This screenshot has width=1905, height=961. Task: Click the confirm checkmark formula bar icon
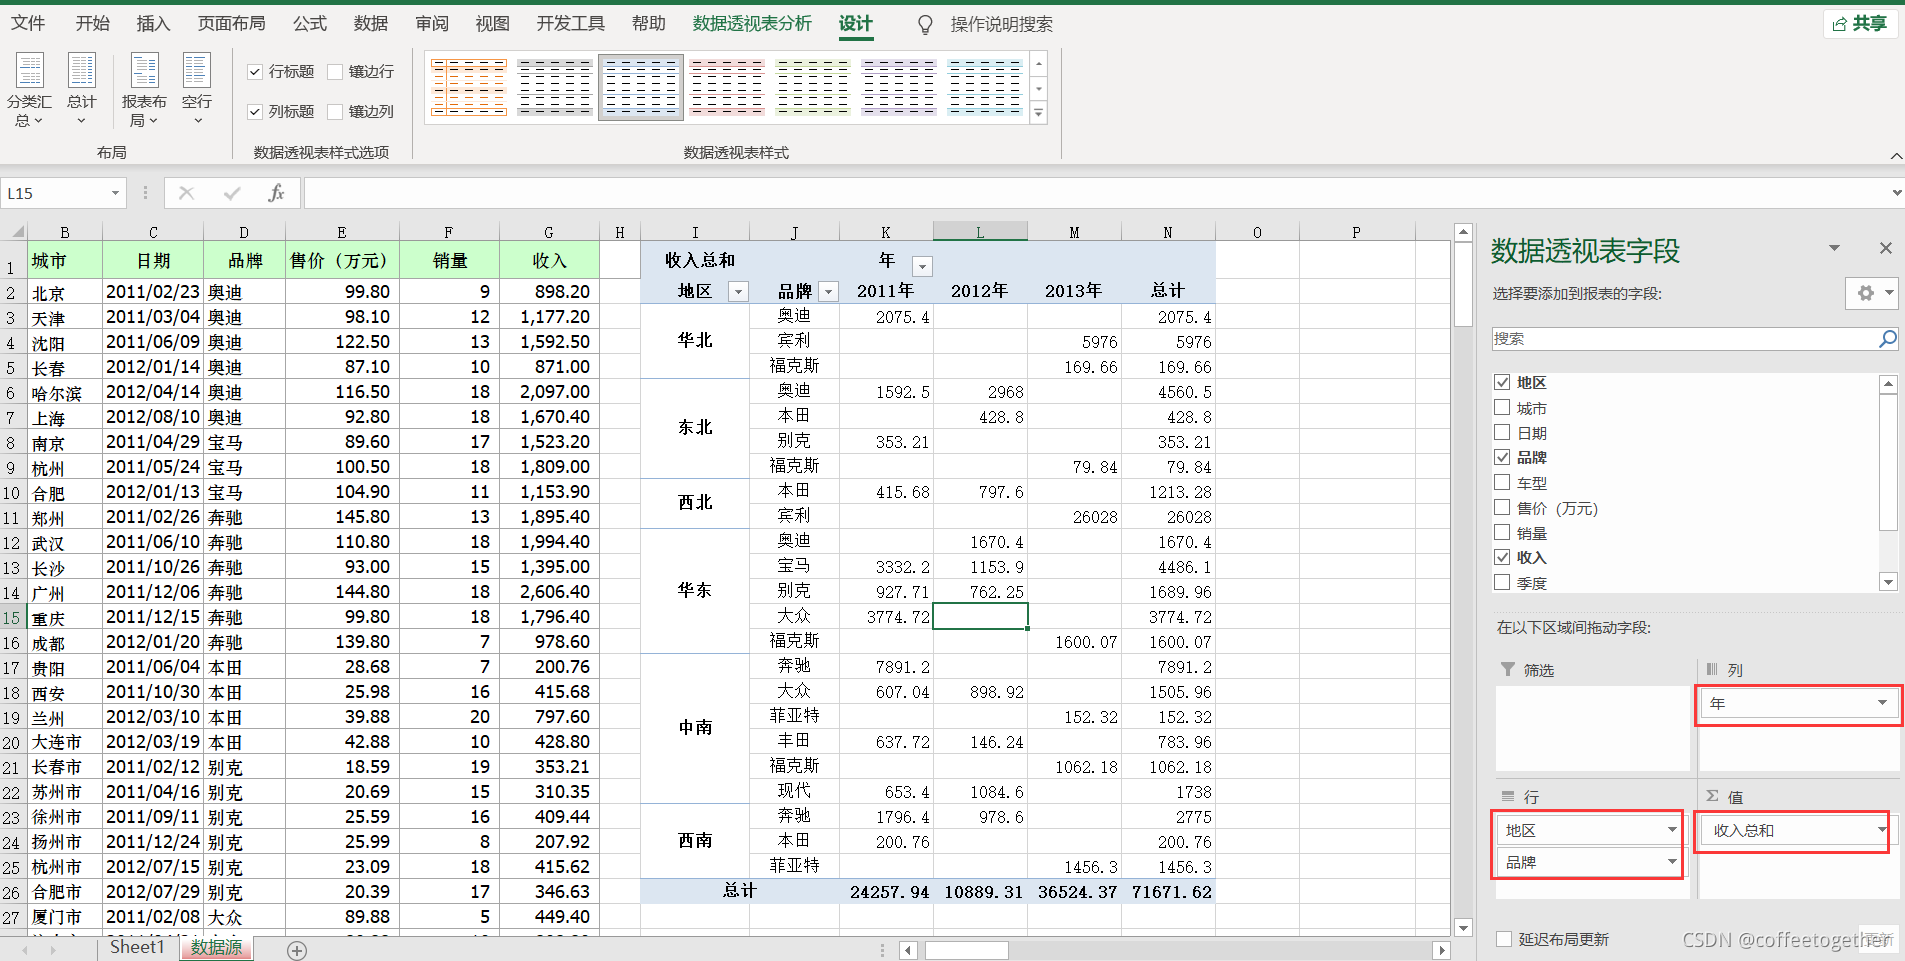click(232, 193)
